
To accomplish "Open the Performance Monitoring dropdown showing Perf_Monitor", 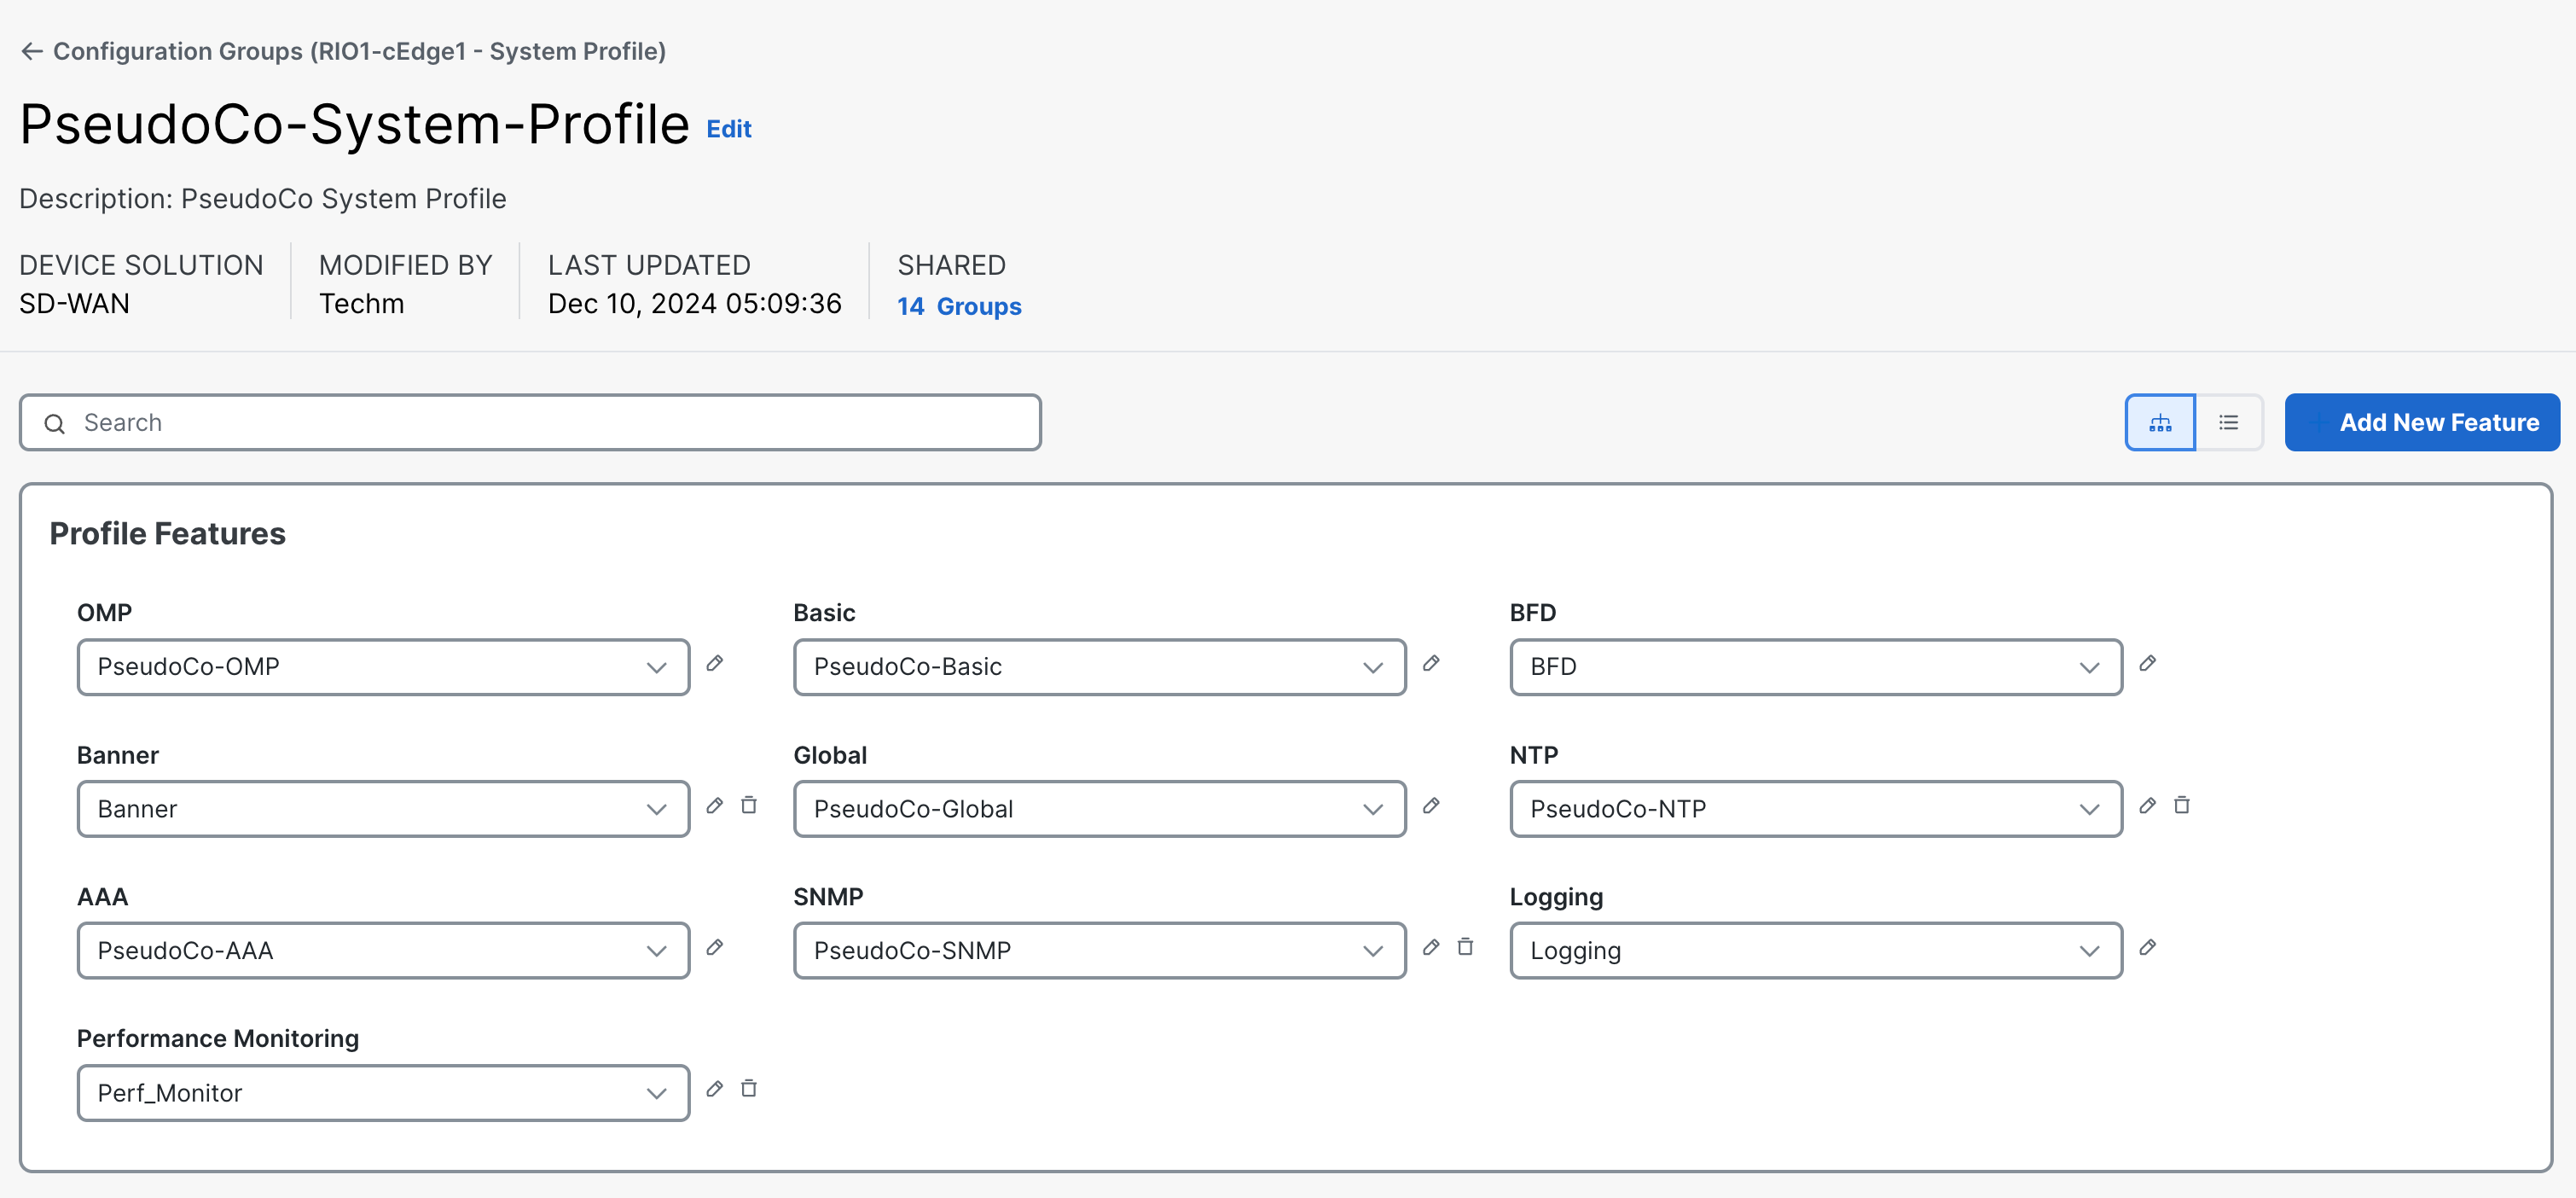I will [383, 1093].
